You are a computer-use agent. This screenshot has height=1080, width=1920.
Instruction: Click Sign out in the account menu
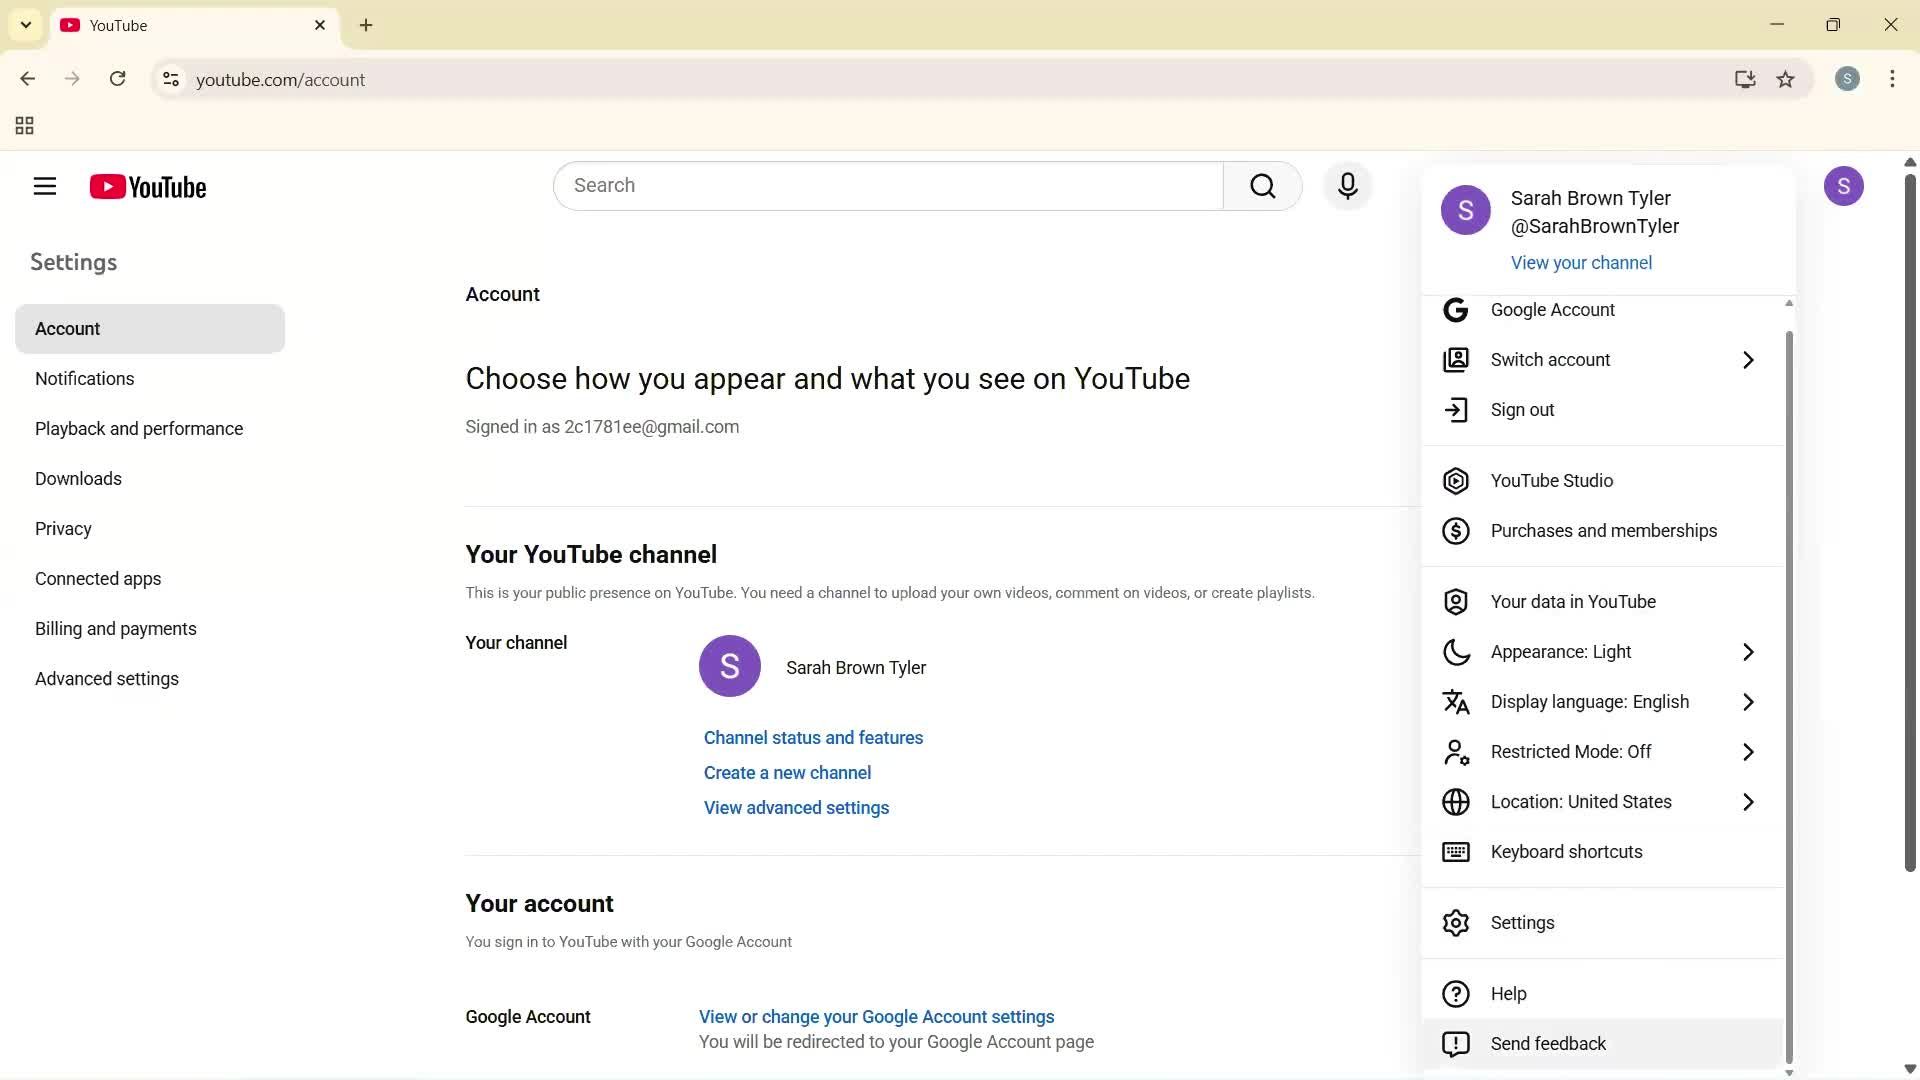1521,409
